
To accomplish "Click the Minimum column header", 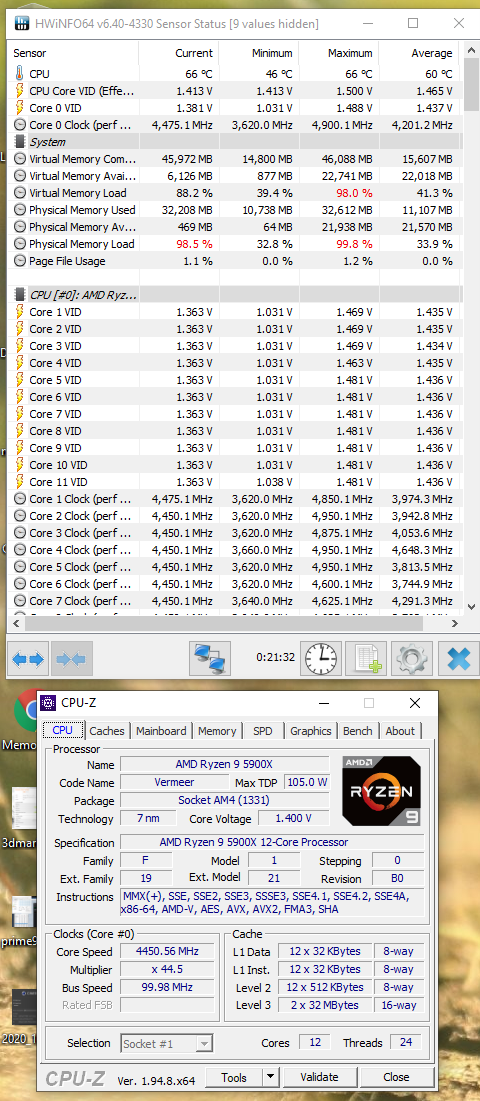I will [x=258, y=53].
